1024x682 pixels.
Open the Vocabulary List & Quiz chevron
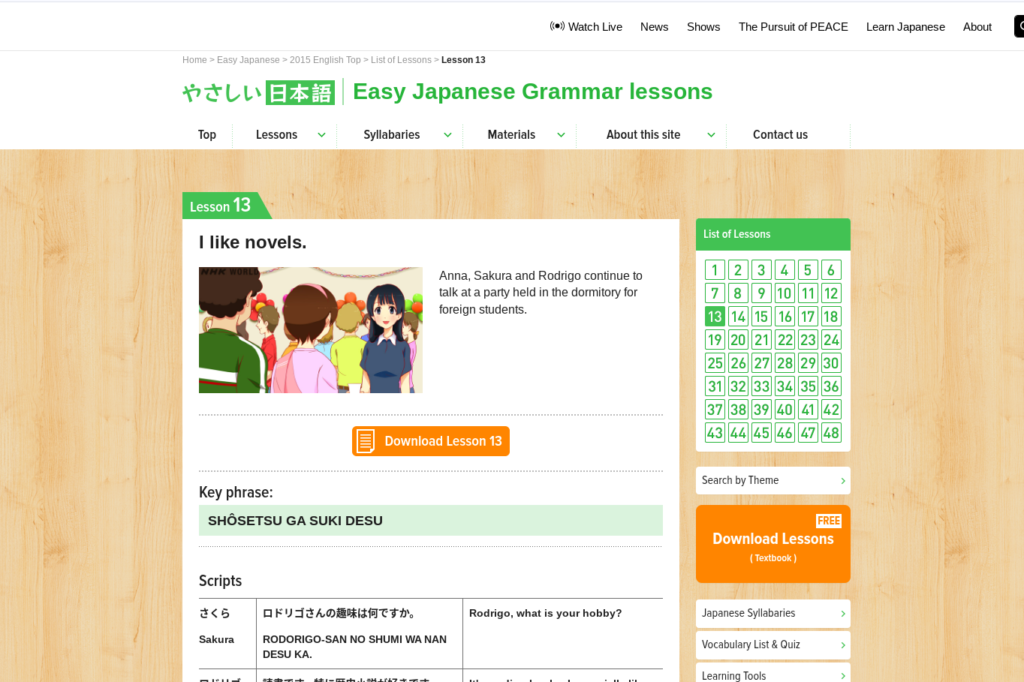pyautogui.click(x=843, y=645)
